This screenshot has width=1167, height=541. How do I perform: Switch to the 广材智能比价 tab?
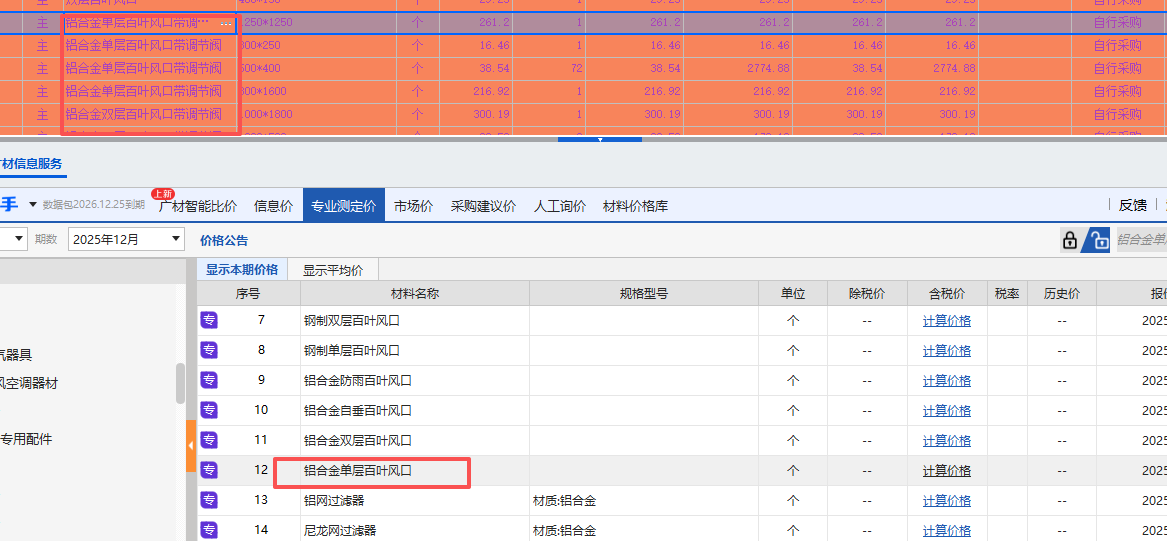(x=197, y=206)
